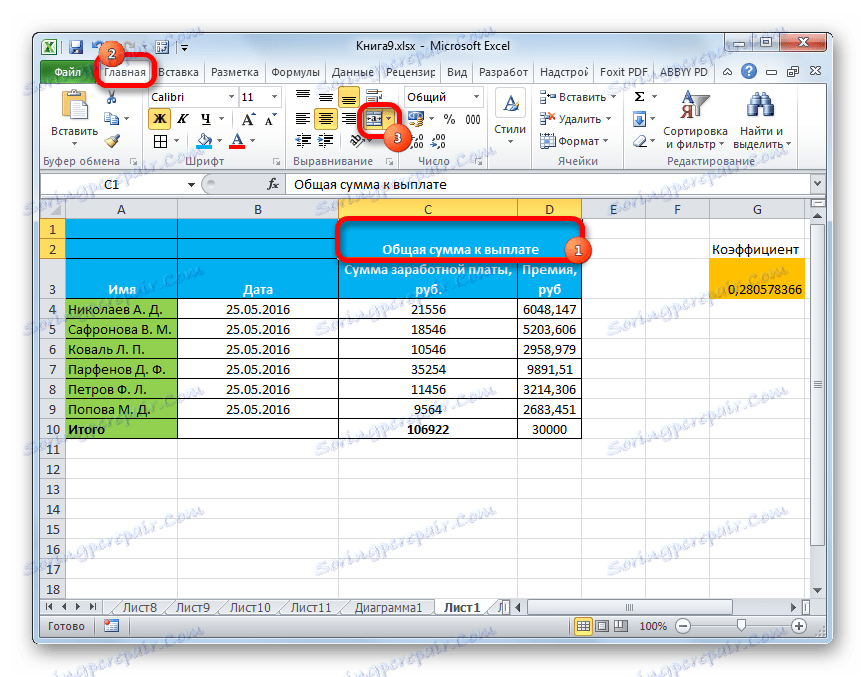Apply red font color icon
Screen dimensions: 866x677
pyautogui.click(x=237, y=141)
